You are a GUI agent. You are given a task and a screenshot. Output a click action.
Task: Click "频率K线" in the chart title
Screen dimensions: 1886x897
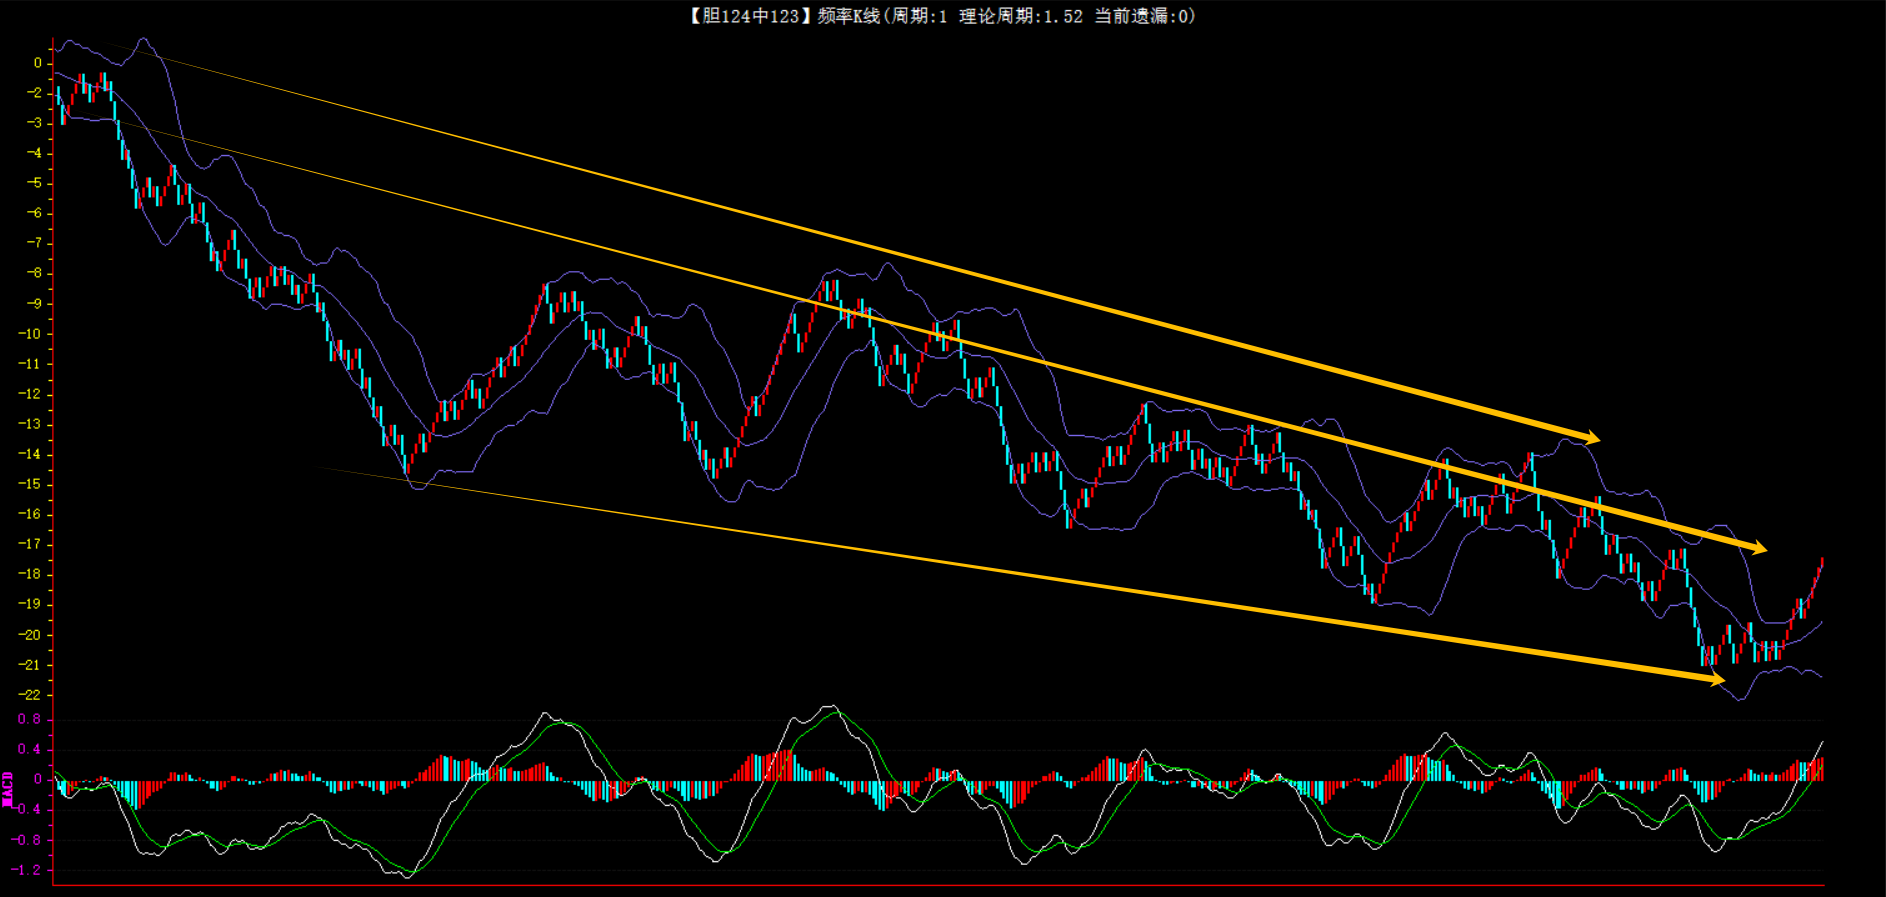tap(848, 16)
